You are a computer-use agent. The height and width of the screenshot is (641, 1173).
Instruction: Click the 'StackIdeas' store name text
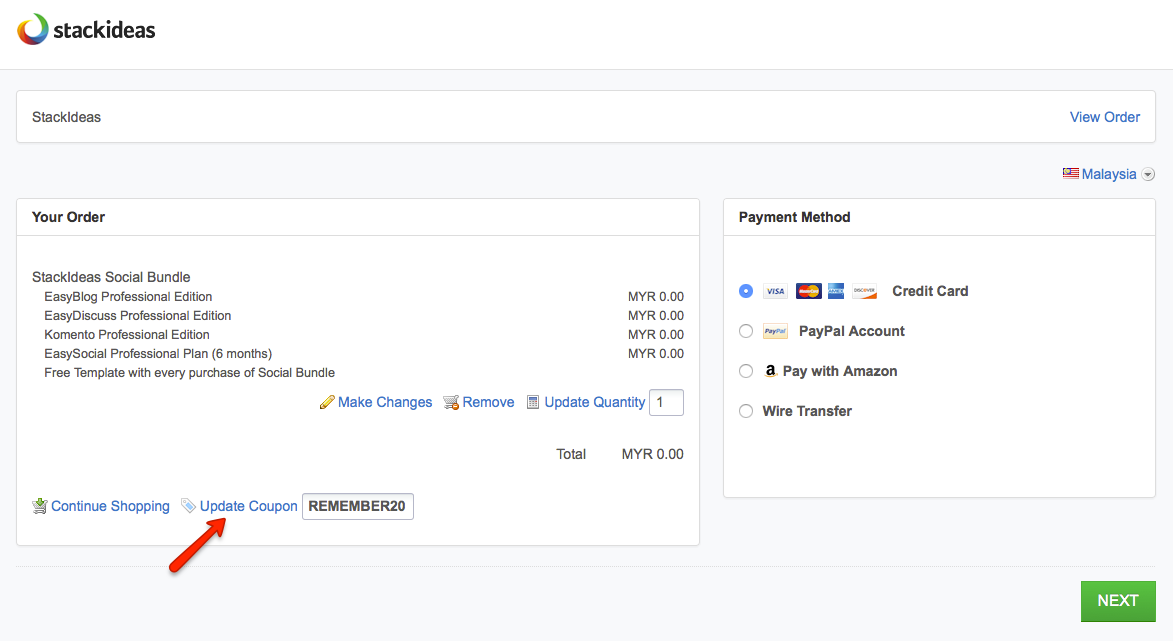pos(66,117)
